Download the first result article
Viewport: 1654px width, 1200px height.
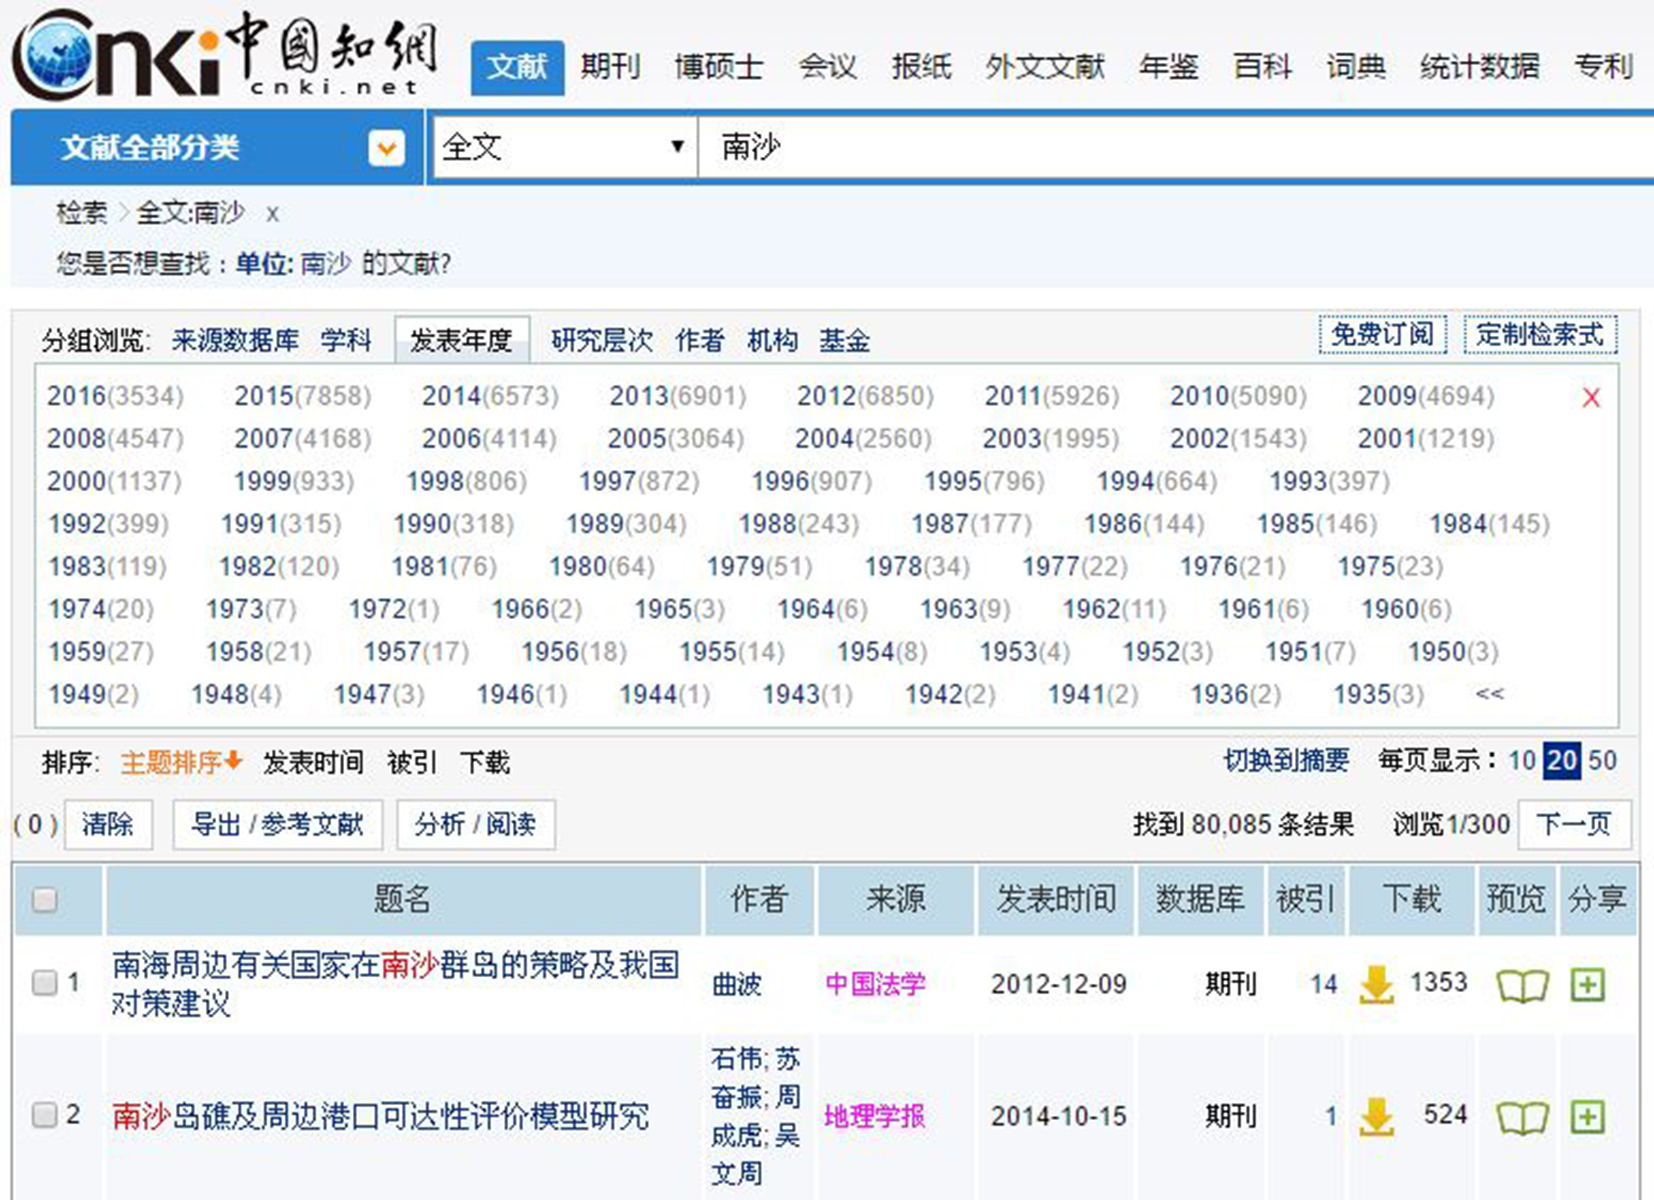[x=1377, y=984]
